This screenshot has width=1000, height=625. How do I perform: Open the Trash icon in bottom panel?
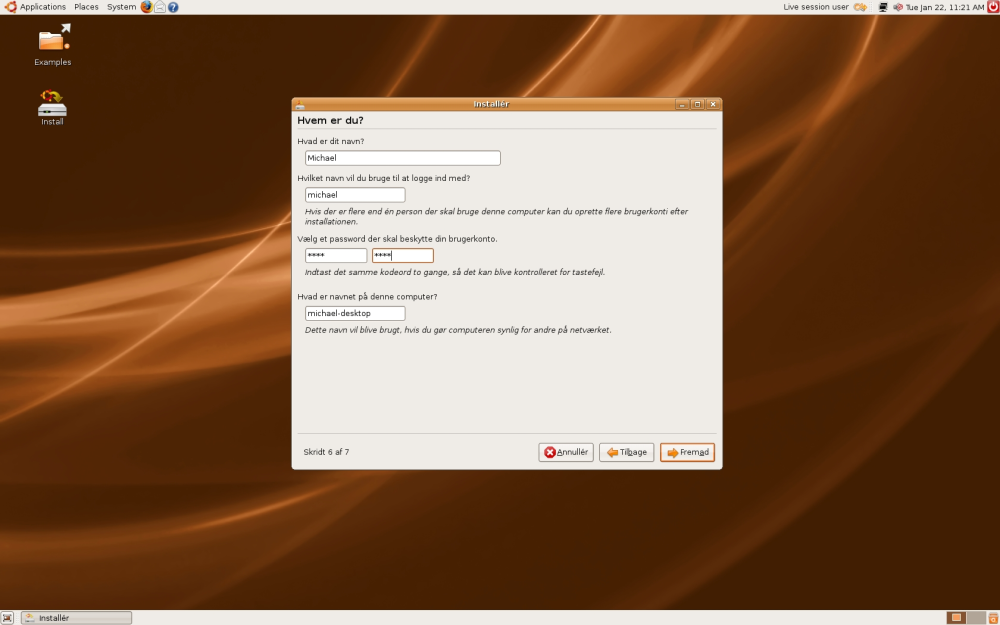[x=993, y=618]
